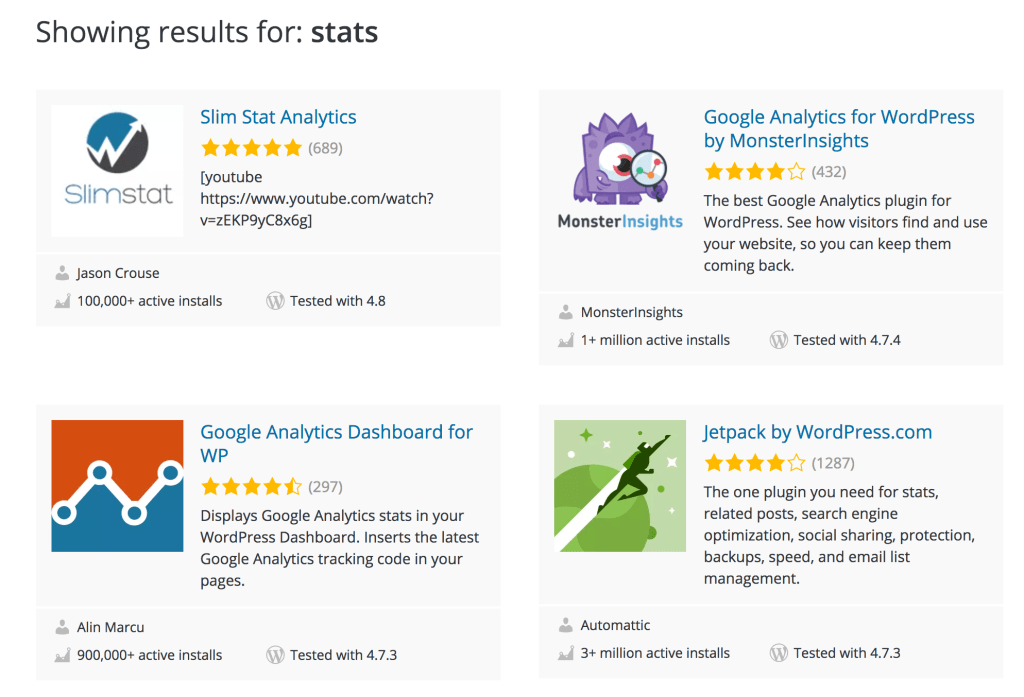Image resolution: width=1024 pixels, height=697 pixels.
Task: Click the MonsterInsights purple mascot thumbnail
Action: 619,167
